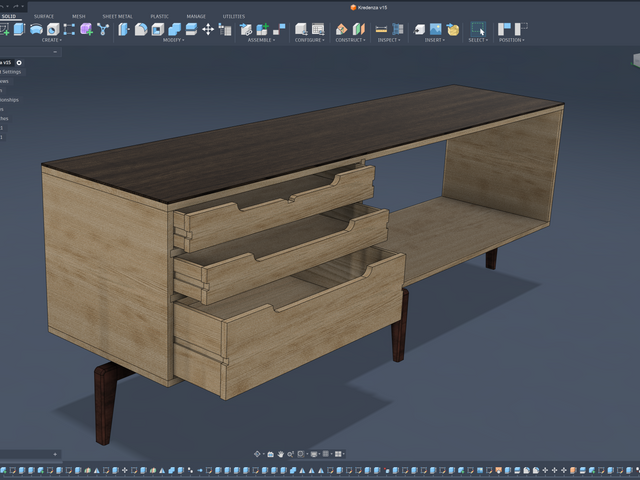Open the CONFIGURE dropdown menu
The height and width of the screenshot is (480, 640).
(x=309, y=40)
